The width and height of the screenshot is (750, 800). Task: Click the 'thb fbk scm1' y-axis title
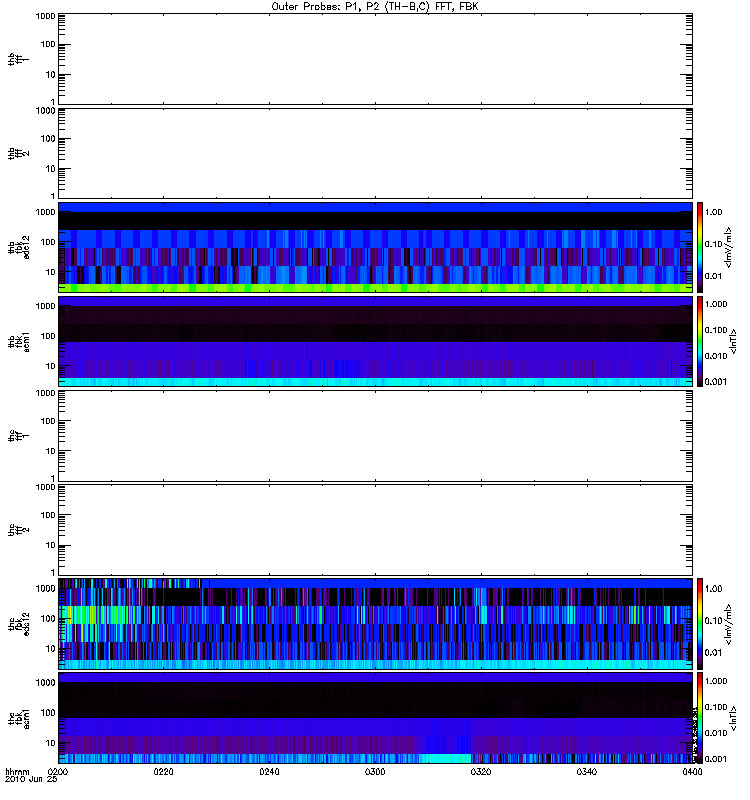click(x=19, y=341)
